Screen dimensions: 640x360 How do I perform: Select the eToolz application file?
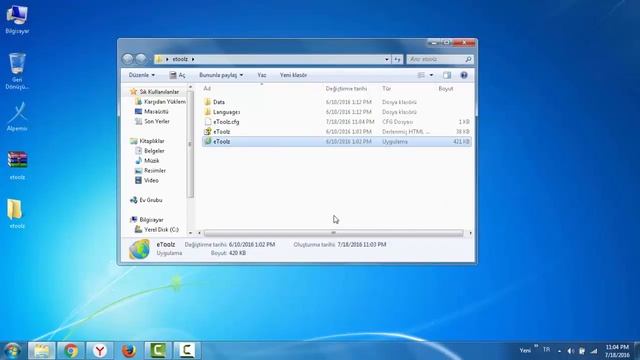pyautogui.click(x=336, y=142)
